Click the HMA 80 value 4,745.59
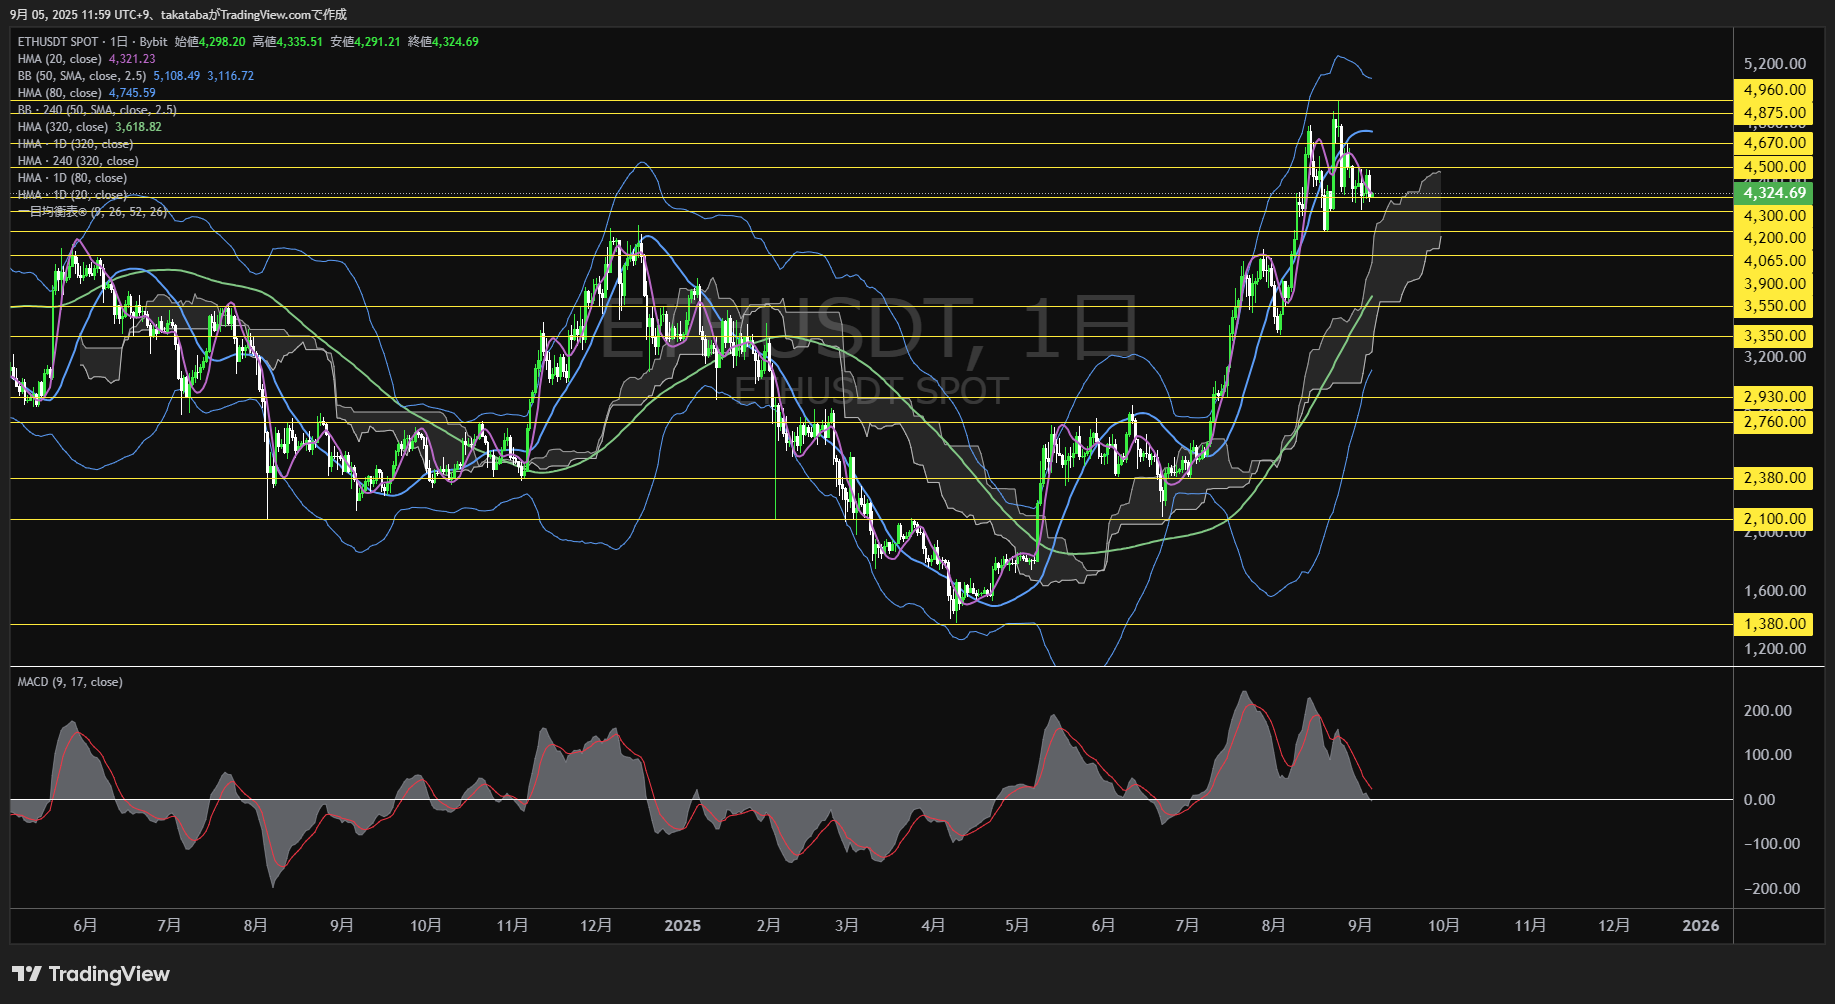Screen dimensions: 1835x1004 click(132, 93)
